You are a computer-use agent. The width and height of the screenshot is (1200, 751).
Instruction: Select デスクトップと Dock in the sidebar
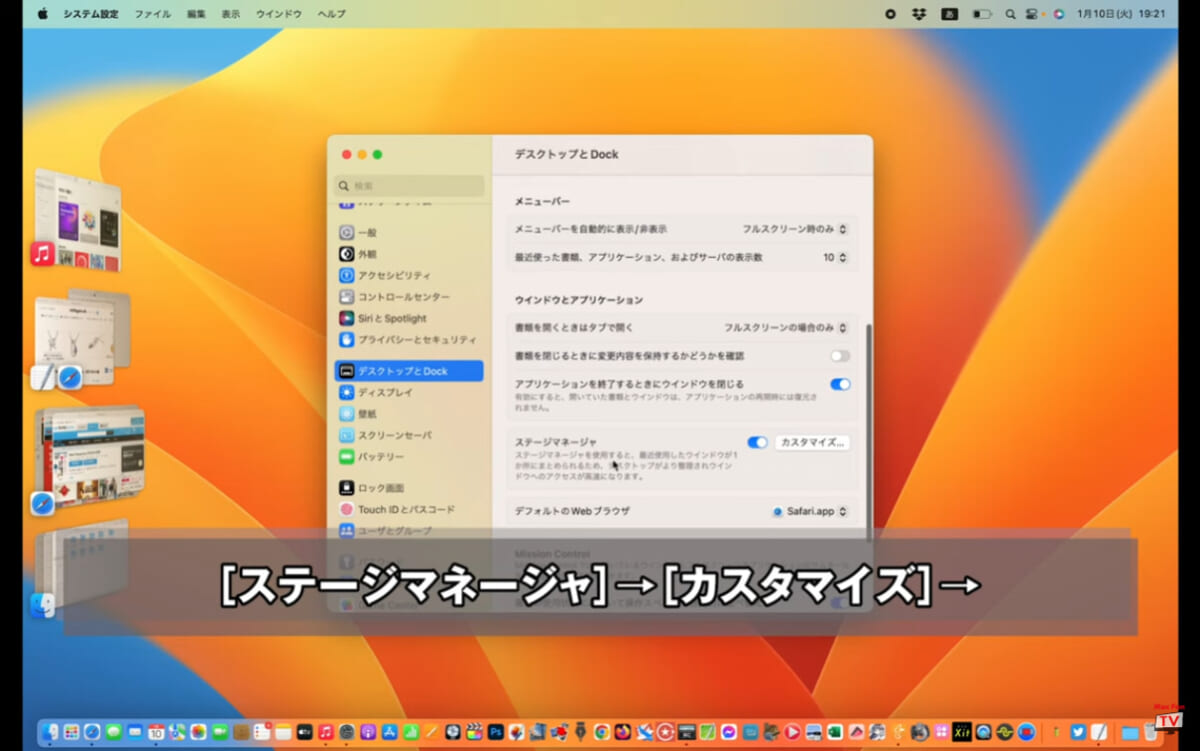point(408,371)
